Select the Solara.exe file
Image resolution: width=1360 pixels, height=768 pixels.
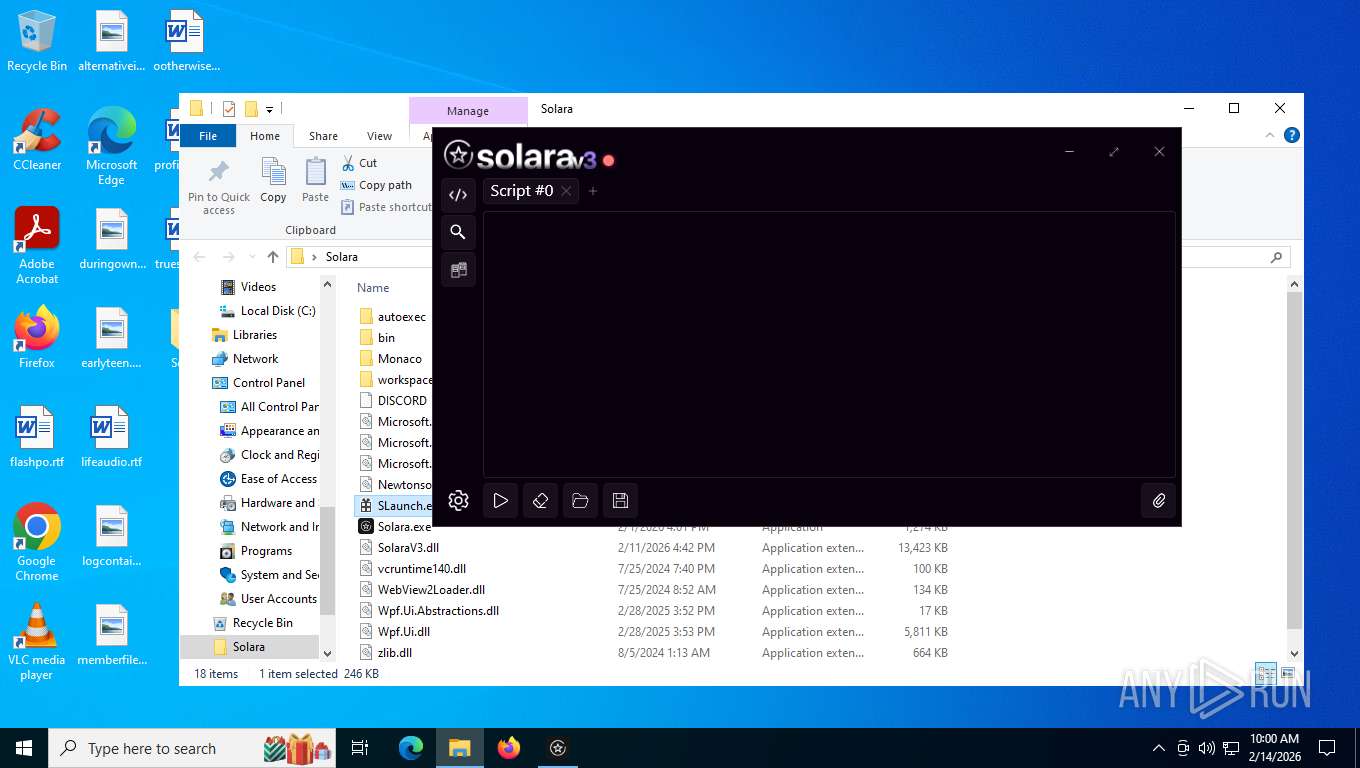click(404, 527)
